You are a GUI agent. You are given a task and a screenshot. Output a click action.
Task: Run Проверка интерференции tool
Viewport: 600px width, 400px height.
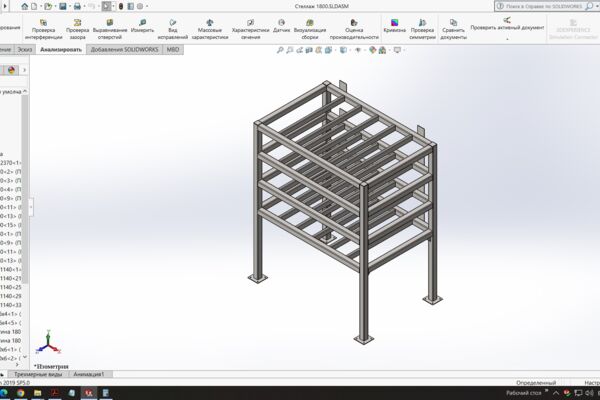pyautogui.click(x=44, y=29)
